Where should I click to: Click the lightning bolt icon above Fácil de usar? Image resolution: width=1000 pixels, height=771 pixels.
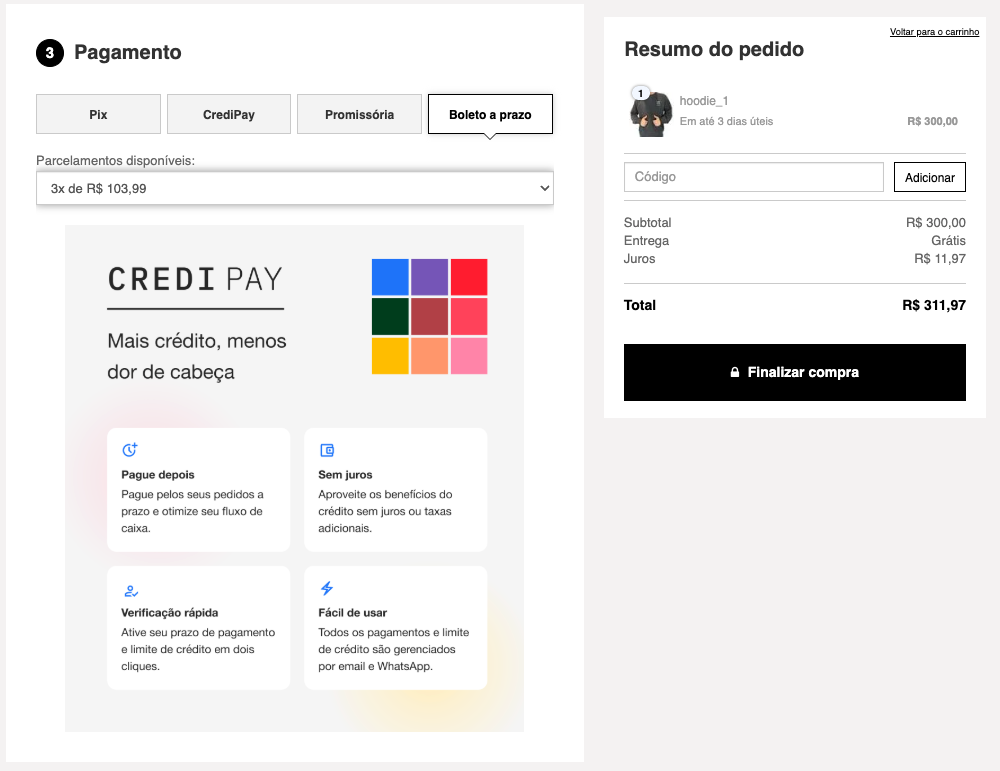coord(327,588)
